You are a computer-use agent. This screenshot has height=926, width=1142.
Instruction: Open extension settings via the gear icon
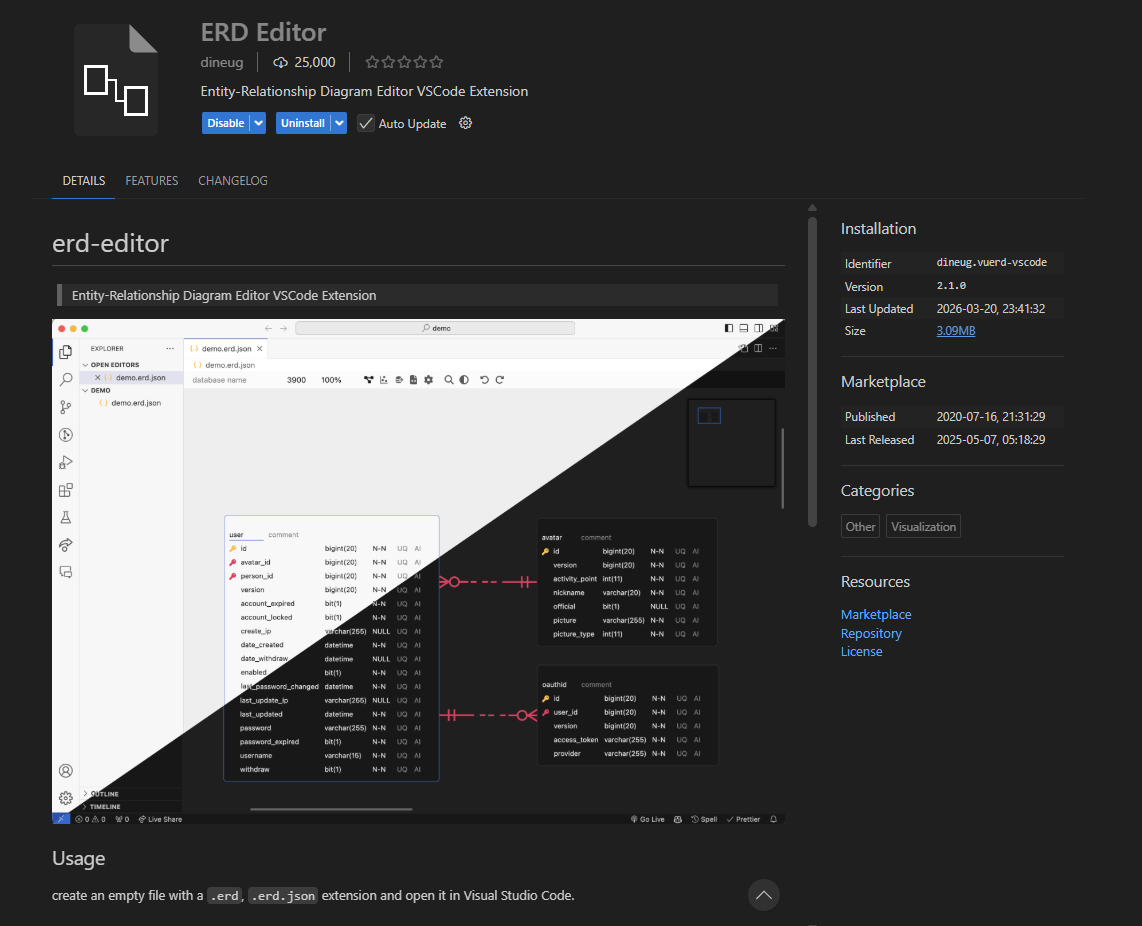tap(464, 124)
